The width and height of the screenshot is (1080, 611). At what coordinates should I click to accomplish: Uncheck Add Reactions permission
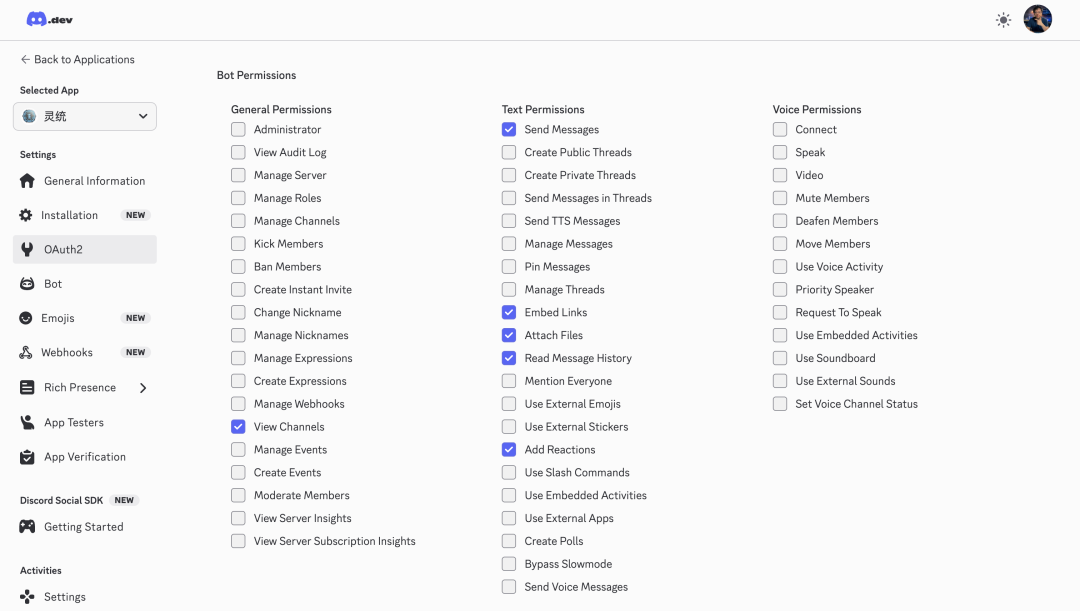509,449
